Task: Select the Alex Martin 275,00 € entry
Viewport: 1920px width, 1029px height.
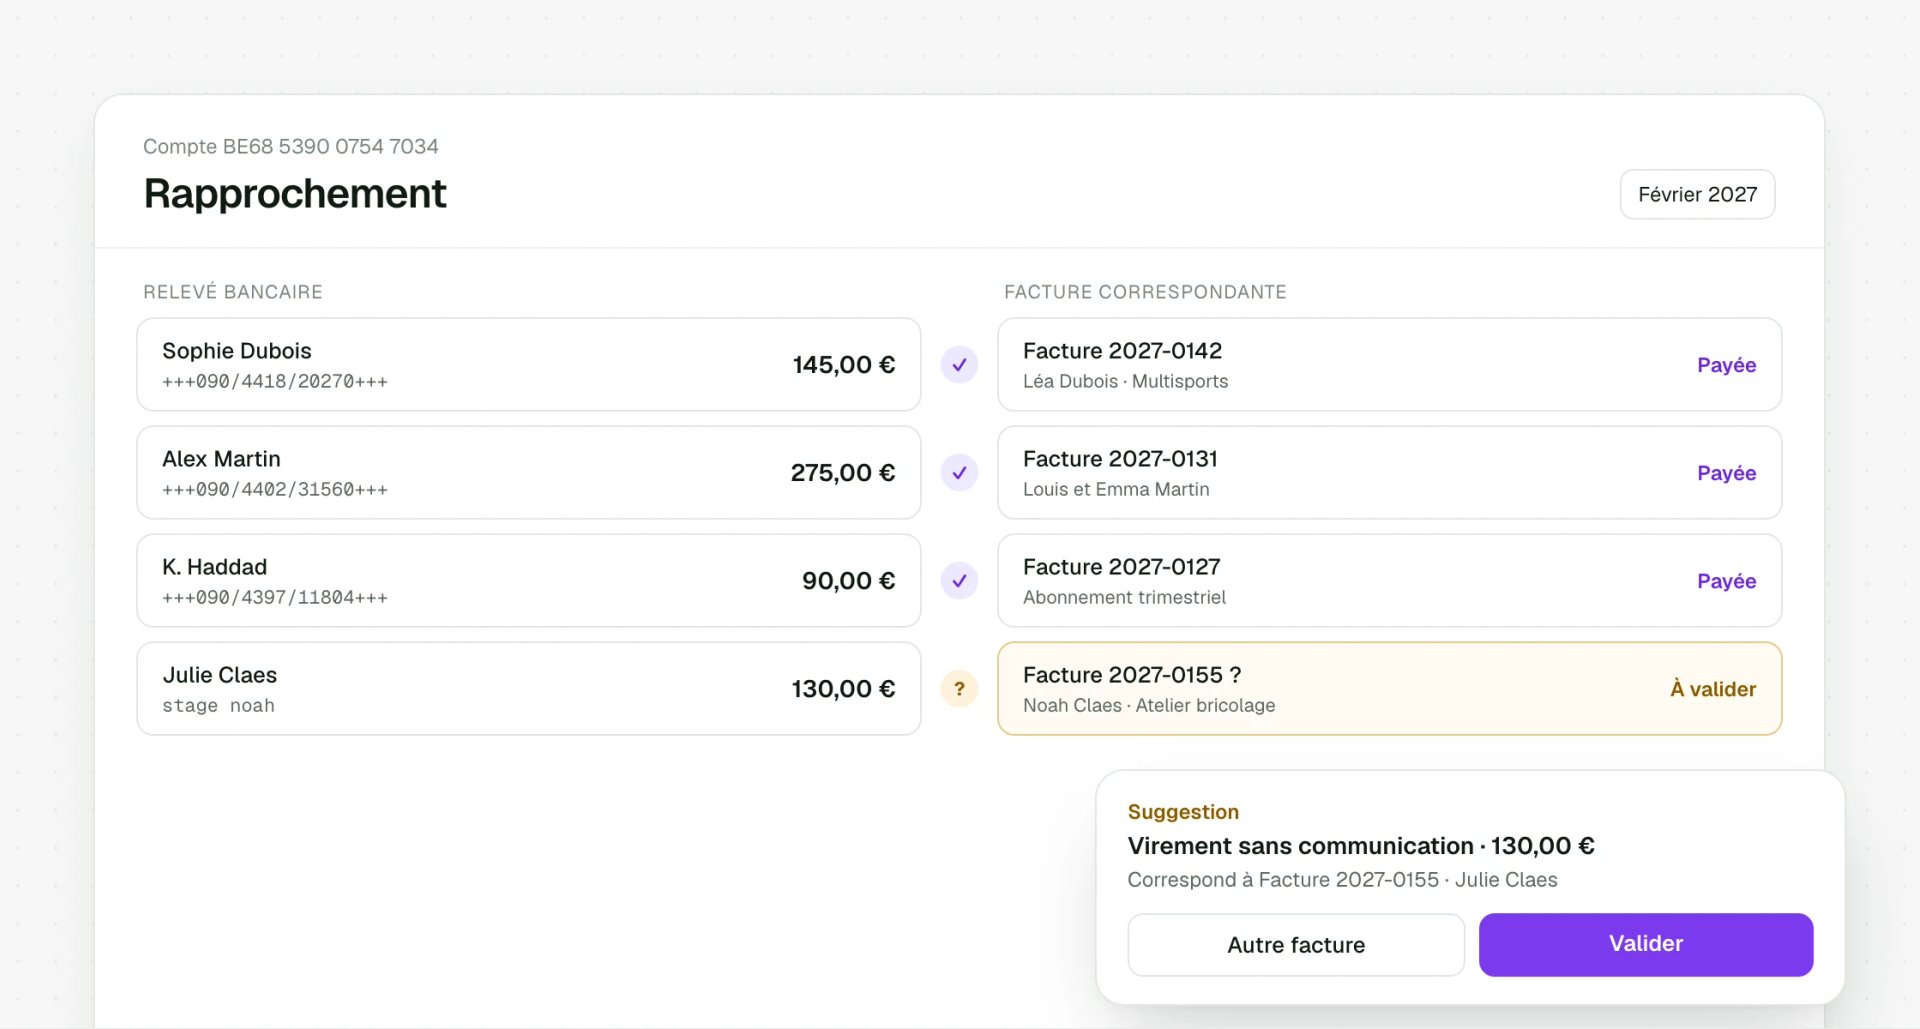Action: [528, 473]
